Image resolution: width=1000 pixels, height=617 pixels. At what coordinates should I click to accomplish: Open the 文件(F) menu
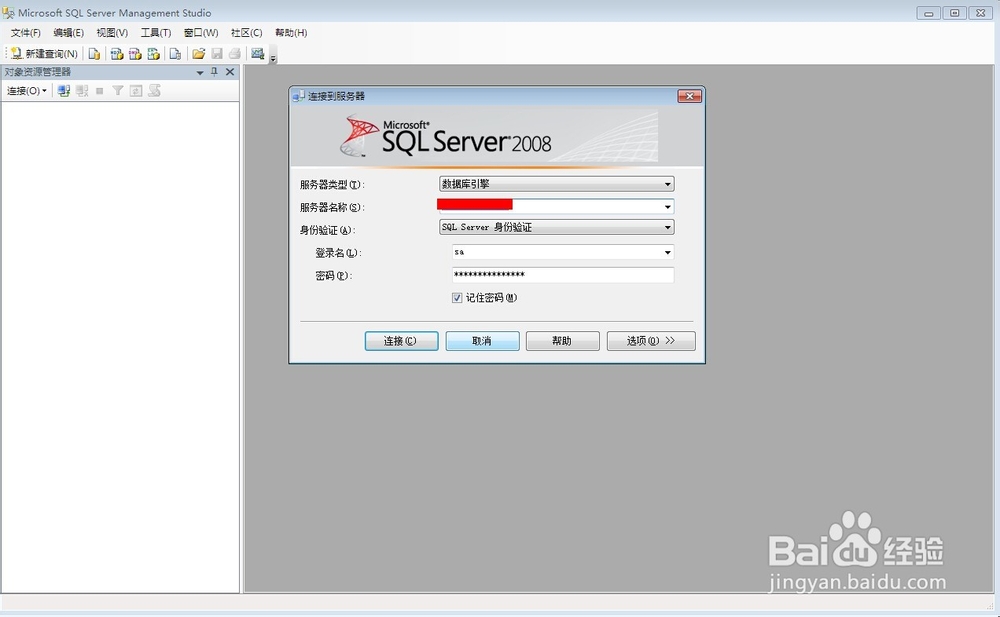coord(26,33)
